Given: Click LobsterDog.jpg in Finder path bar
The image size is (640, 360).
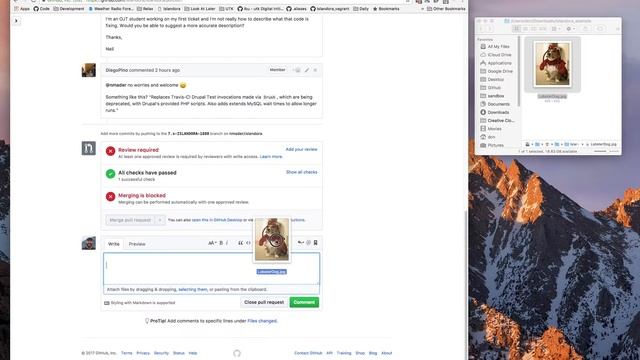Looking at the screenshot, I should (x=602, y=144).
